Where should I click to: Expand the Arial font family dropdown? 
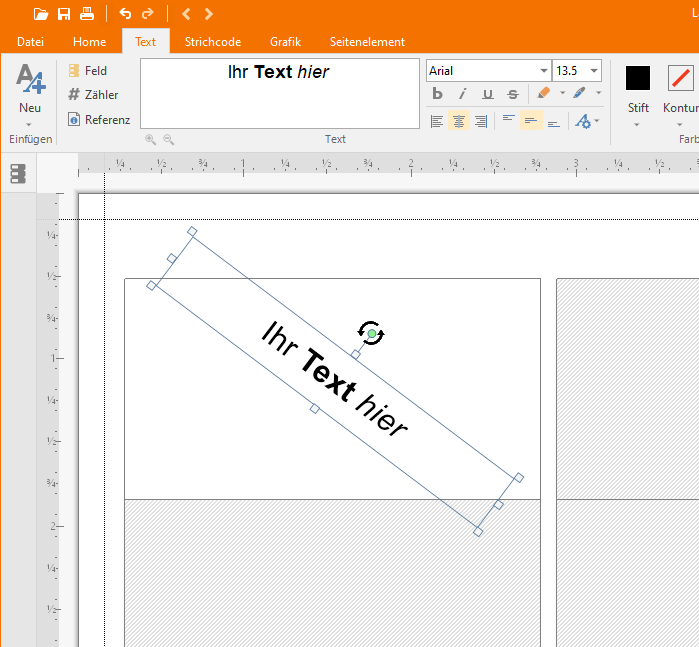[x=543, y=71]
